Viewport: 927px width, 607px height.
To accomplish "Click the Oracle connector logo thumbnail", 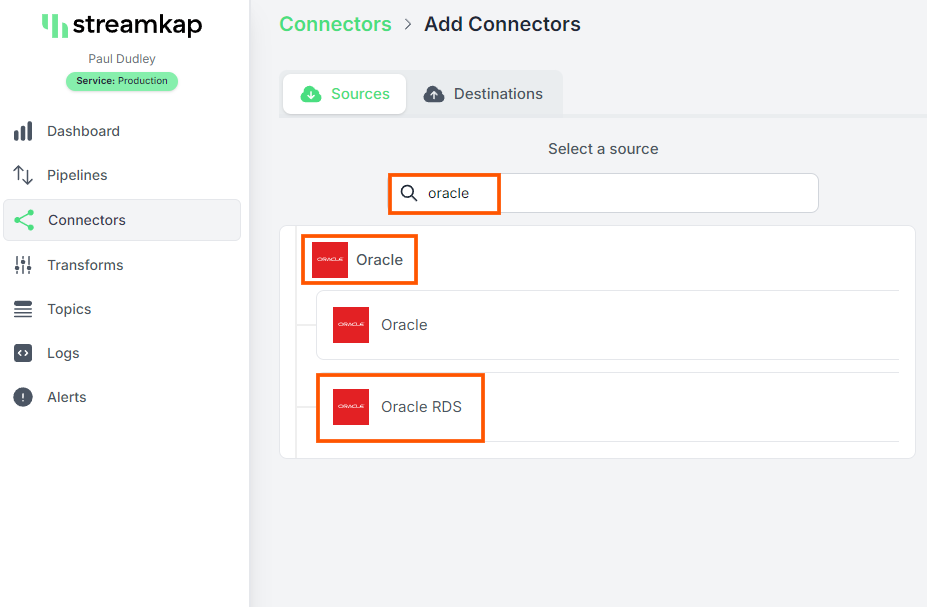I will coord(351,324).
